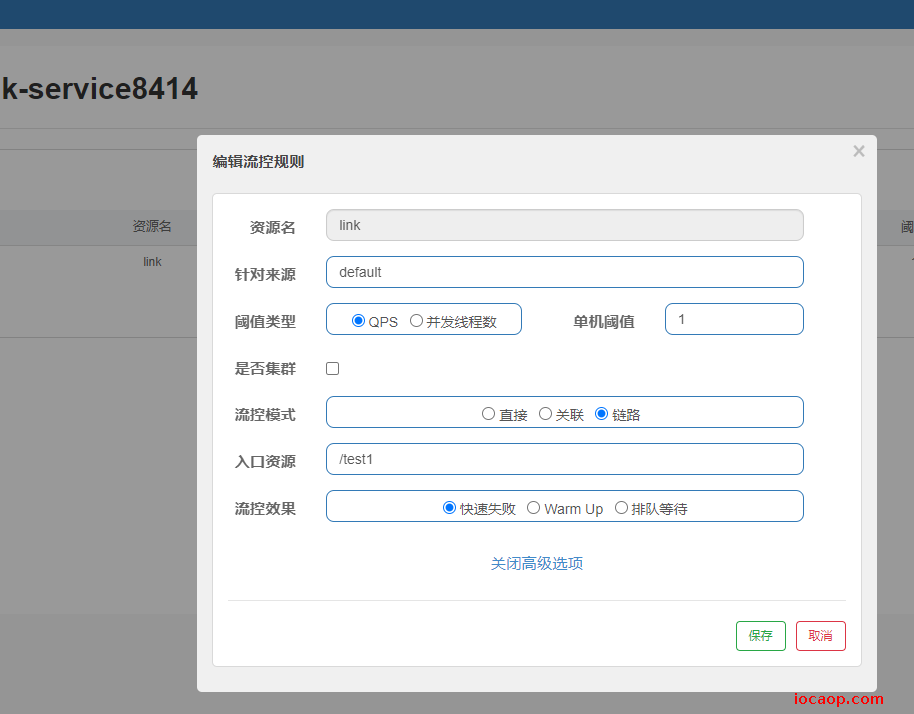Image resolution: width=914 pixels, height=714 pixels.
Task: Toggle the 是否集群 checkbox
Action: tap(332, 368)
